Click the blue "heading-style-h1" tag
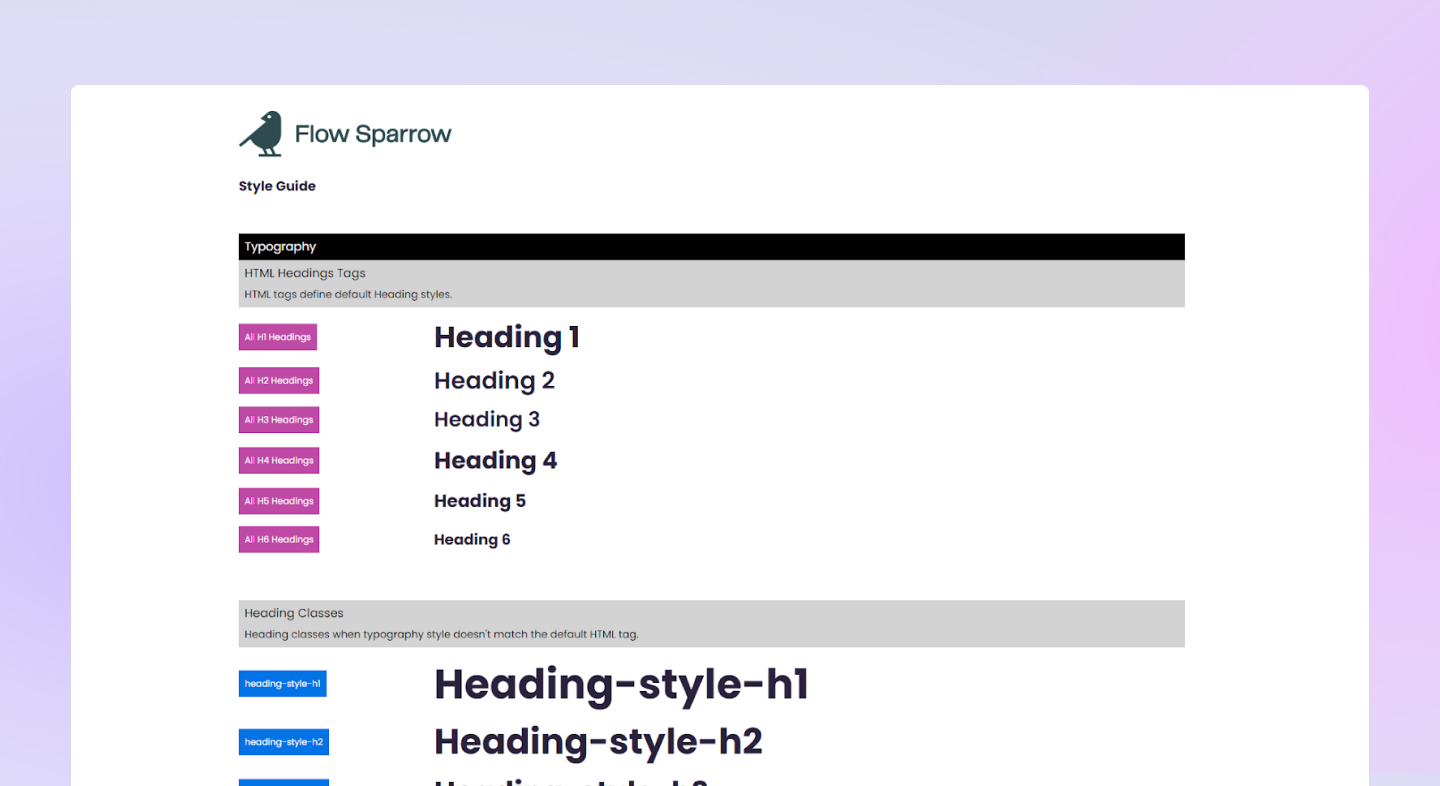This screenshot has width=1440, height=786. tap(282, 683)
